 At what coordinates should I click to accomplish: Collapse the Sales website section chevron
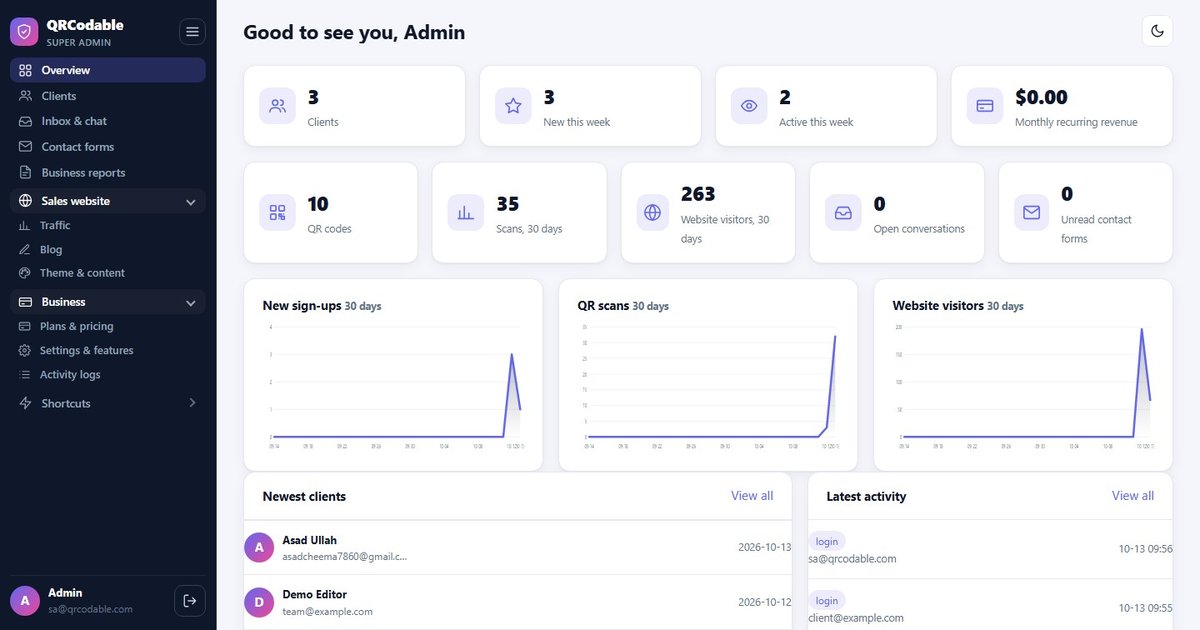pos(191,202)
